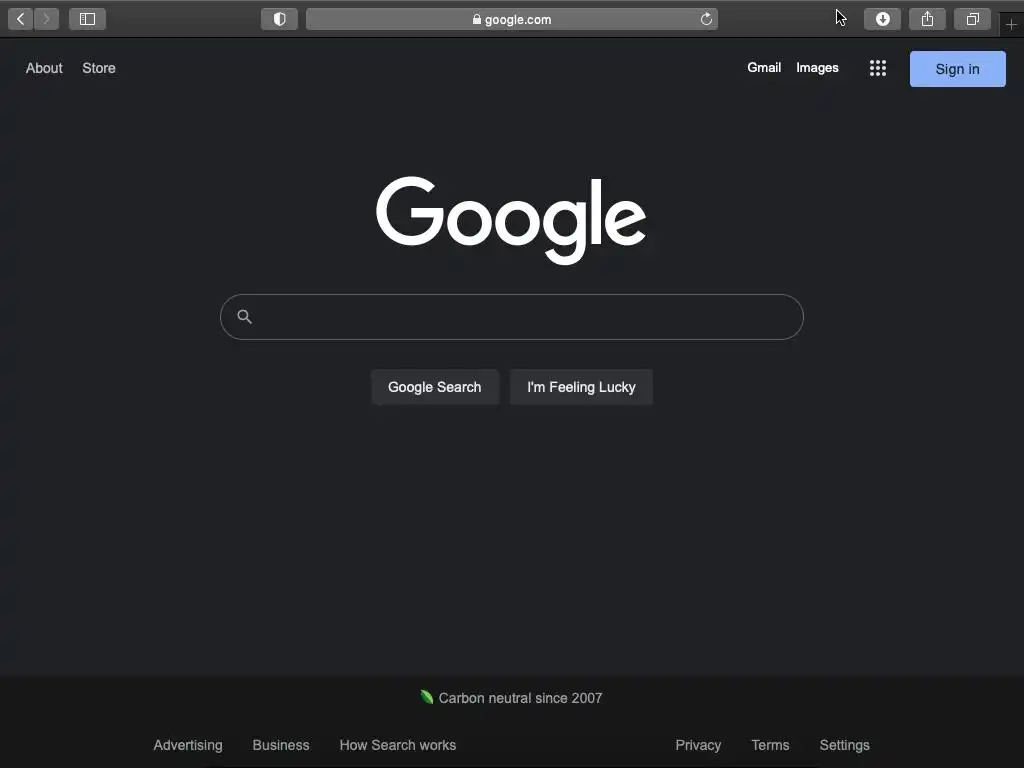The width and height of the screenshot is (1024, 768).
Task: Open the Settings footer menu
Action: coord(844,745)
